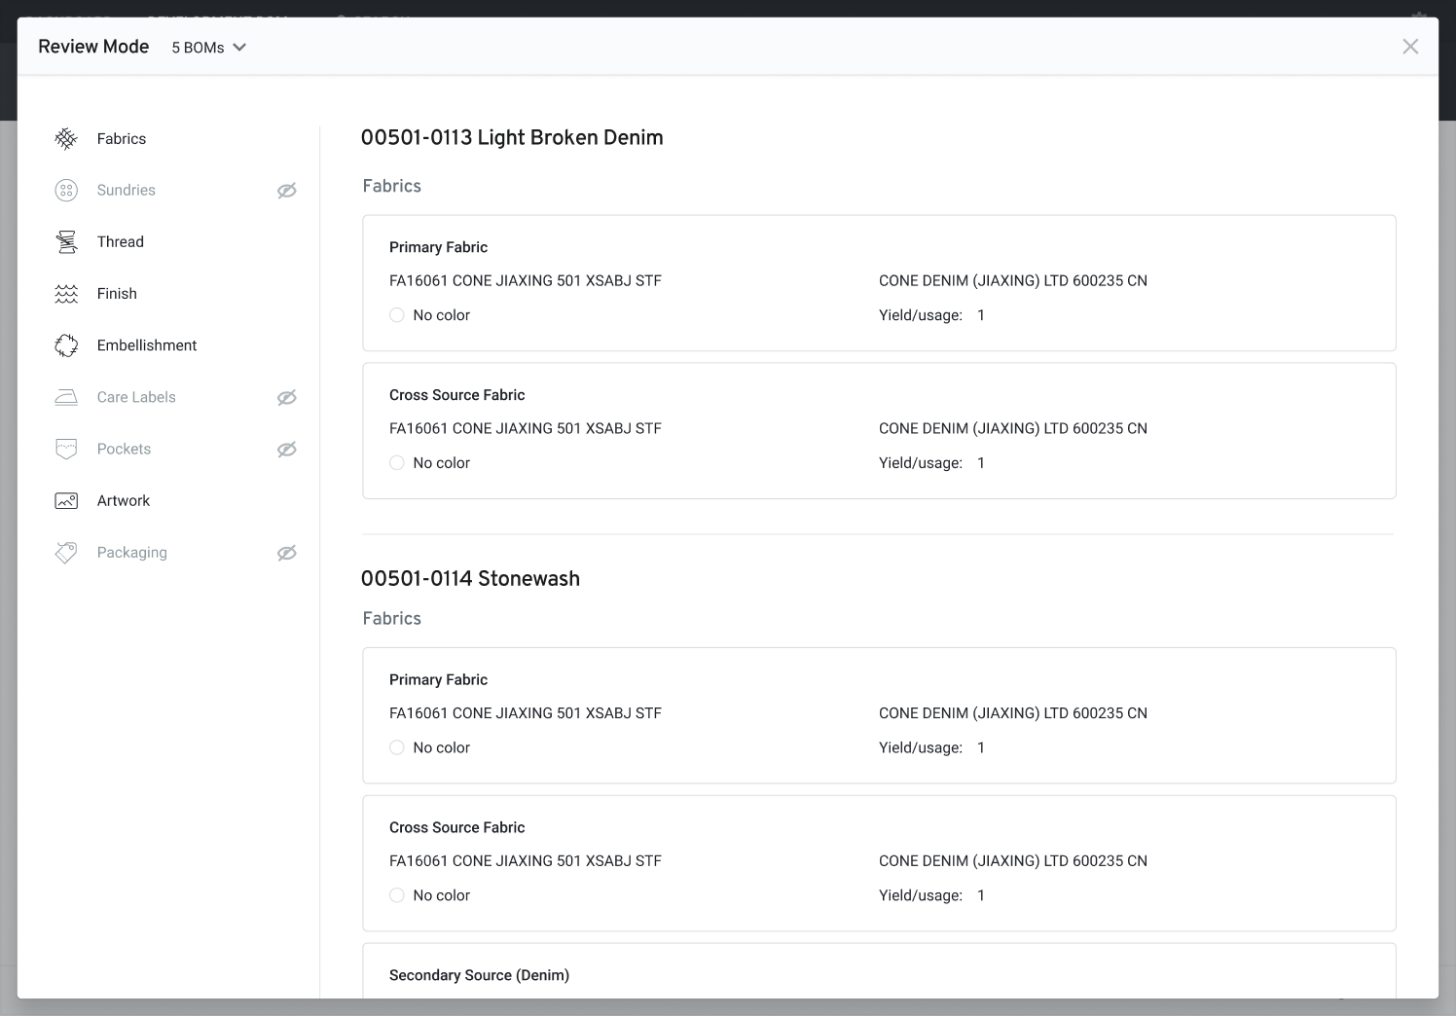Click Cross Source Fabric title under Stonewash

[x=457, y=828]
